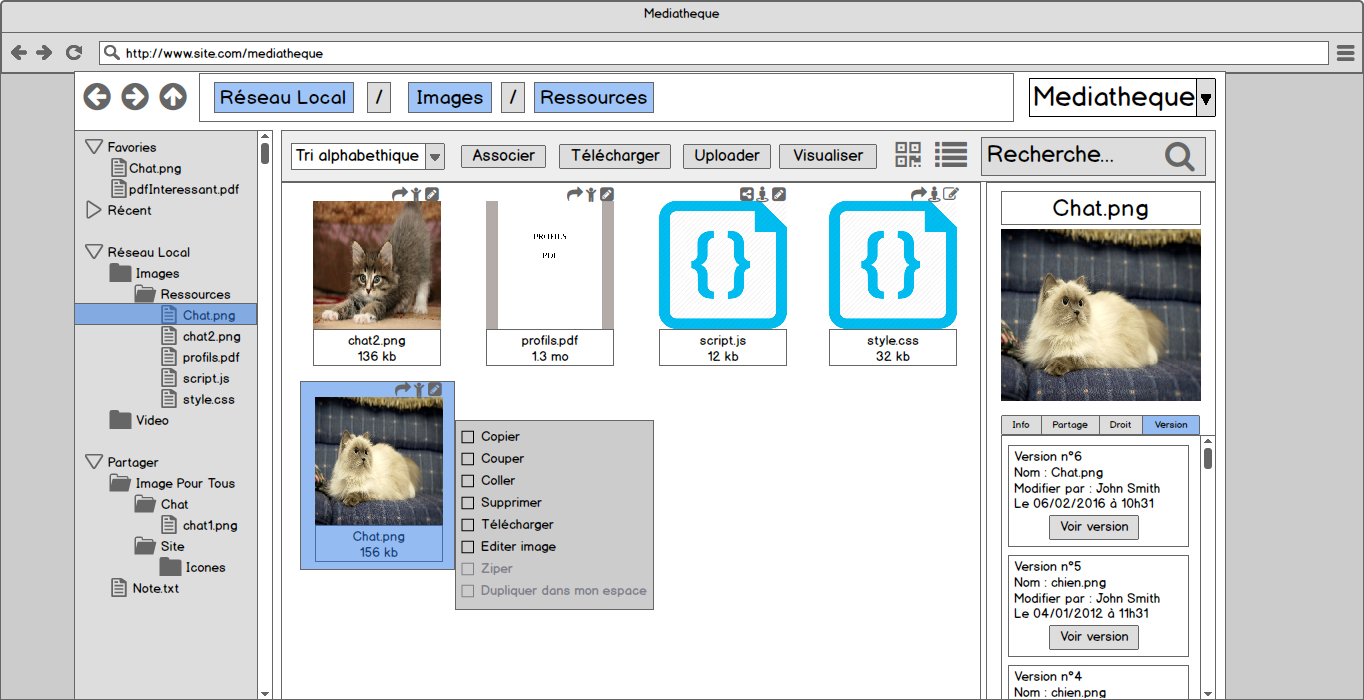Click the version panel scrollbar thumb

pyautogui.click(x=1208, y=458)
